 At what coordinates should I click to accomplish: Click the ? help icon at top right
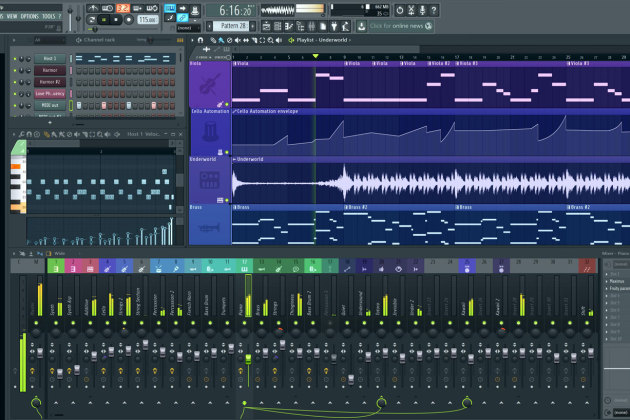coord(434,10)
